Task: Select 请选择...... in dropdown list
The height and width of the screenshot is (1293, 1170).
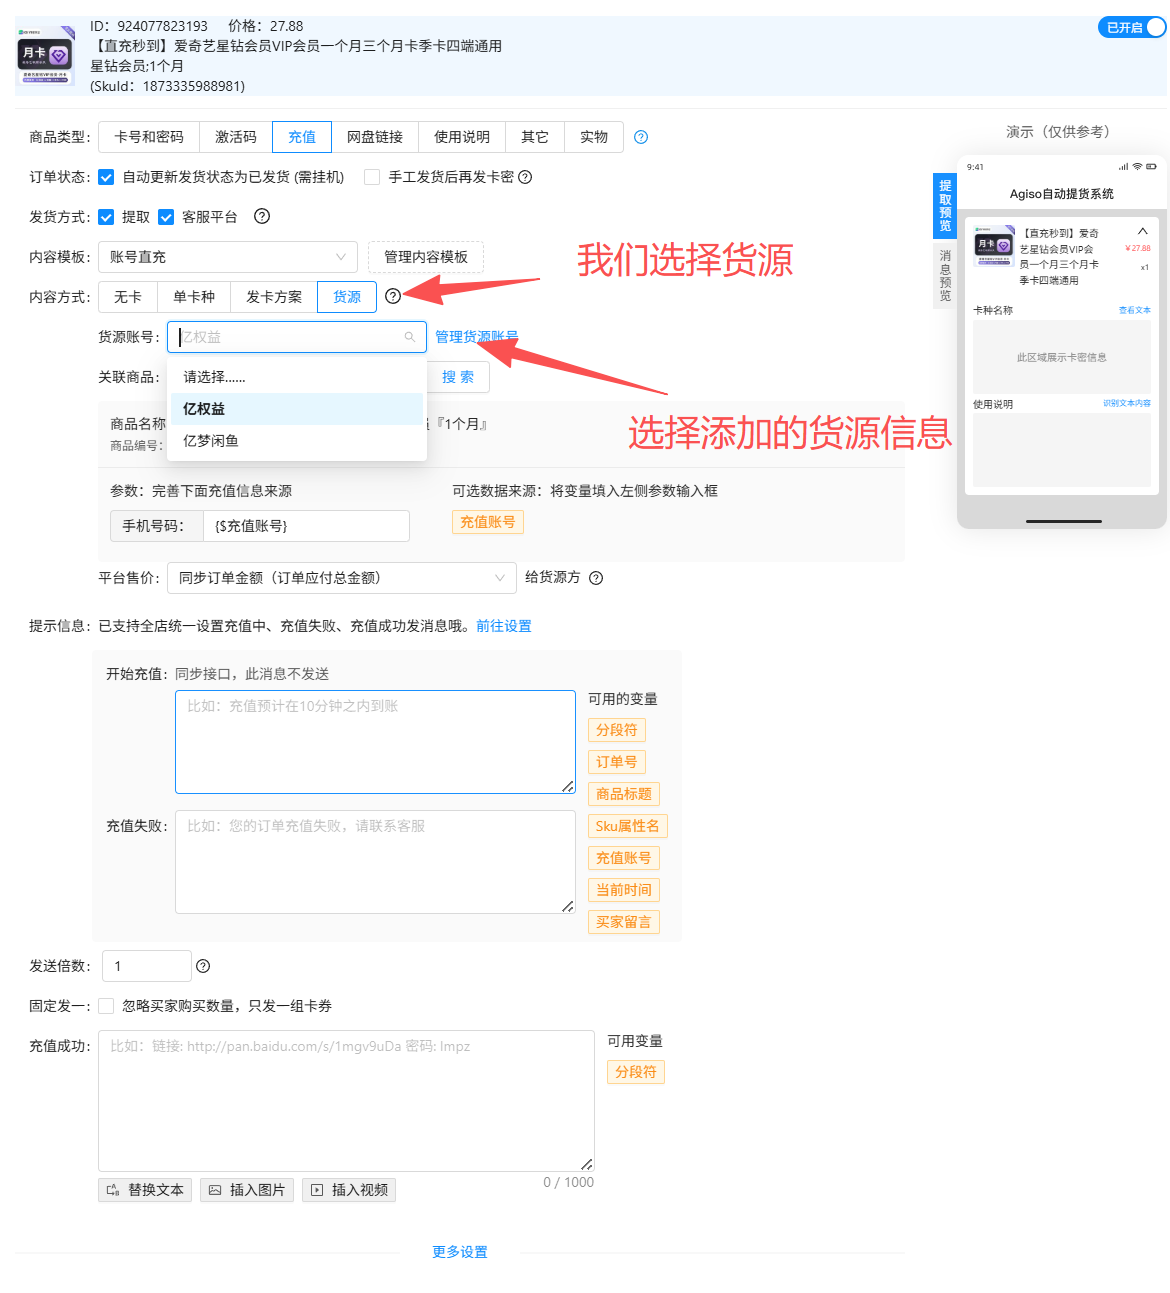Action: [x=298, y=377]
